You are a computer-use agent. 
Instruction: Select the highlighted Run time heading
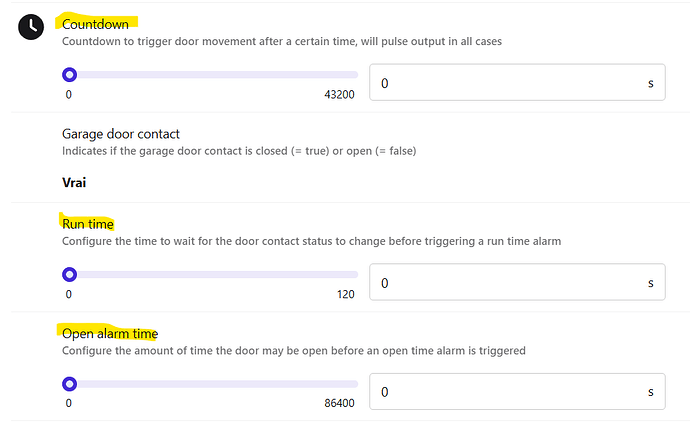pyautogui.click(x=88, y=224)
